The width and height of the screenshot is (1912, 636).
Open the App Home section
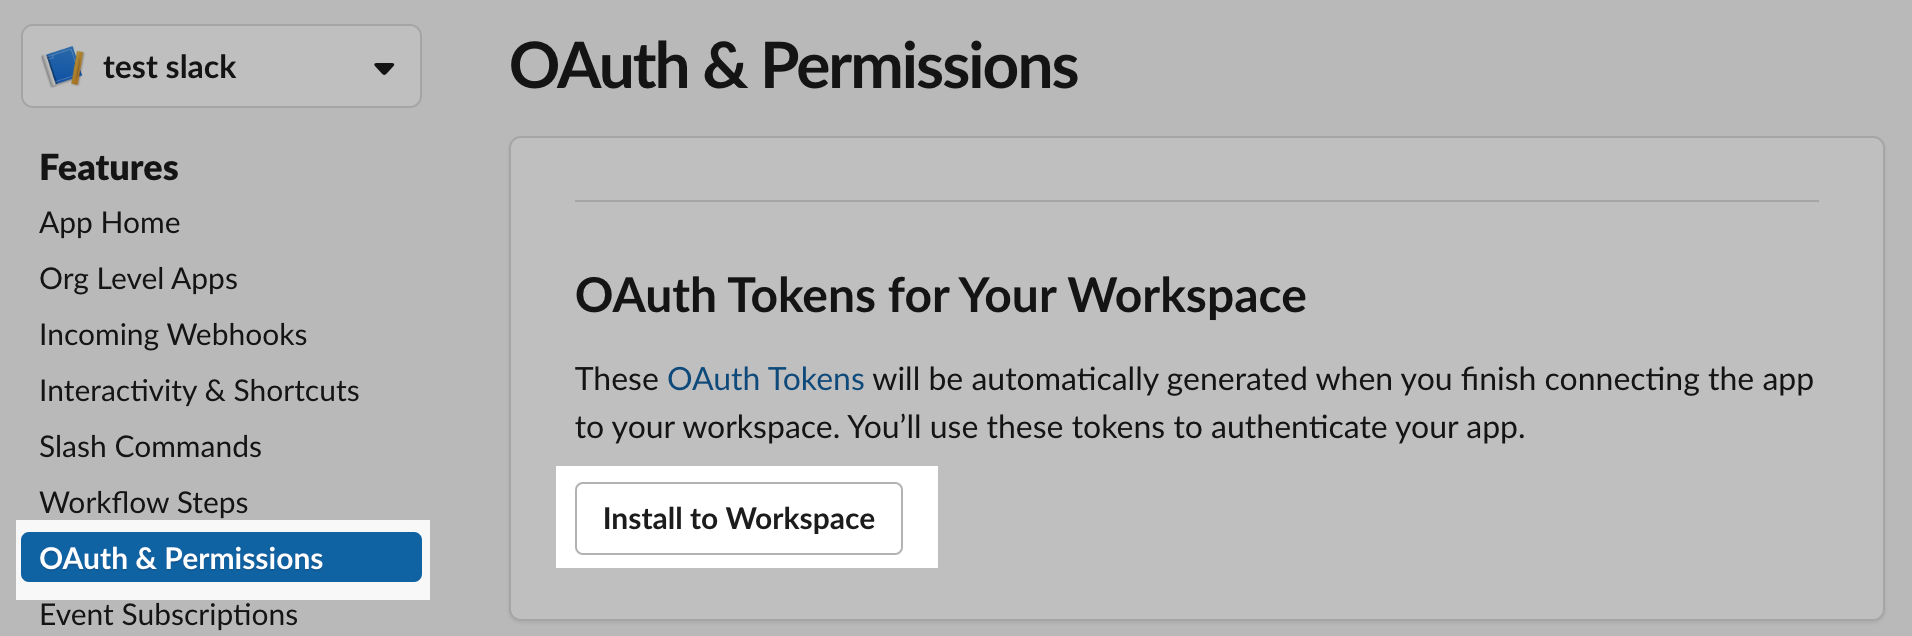pos(109,222)
